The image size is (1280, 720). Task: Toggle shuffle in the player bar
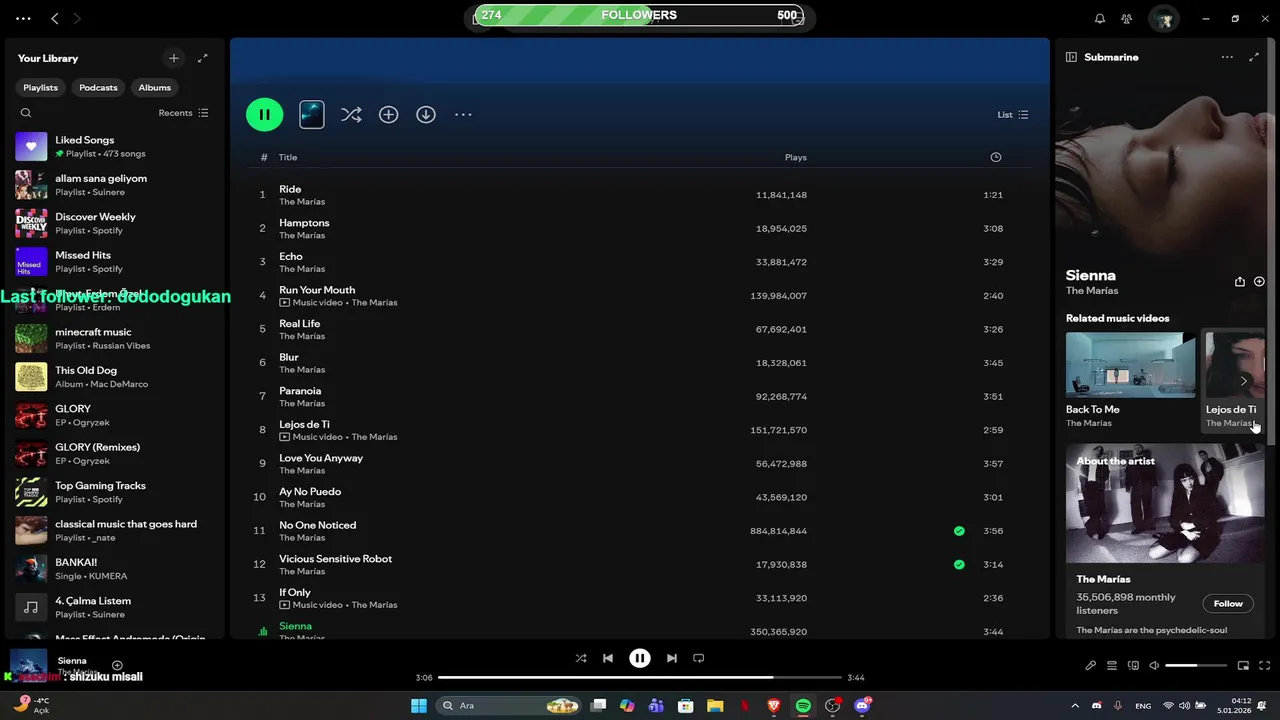[581, 658]
